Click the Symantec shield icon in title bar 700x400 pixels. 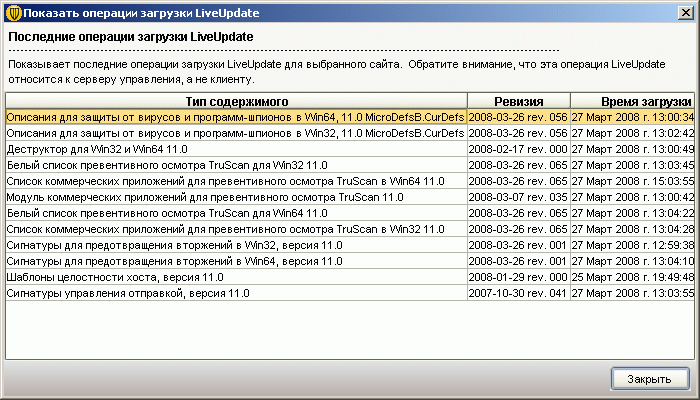click(14, 13)
